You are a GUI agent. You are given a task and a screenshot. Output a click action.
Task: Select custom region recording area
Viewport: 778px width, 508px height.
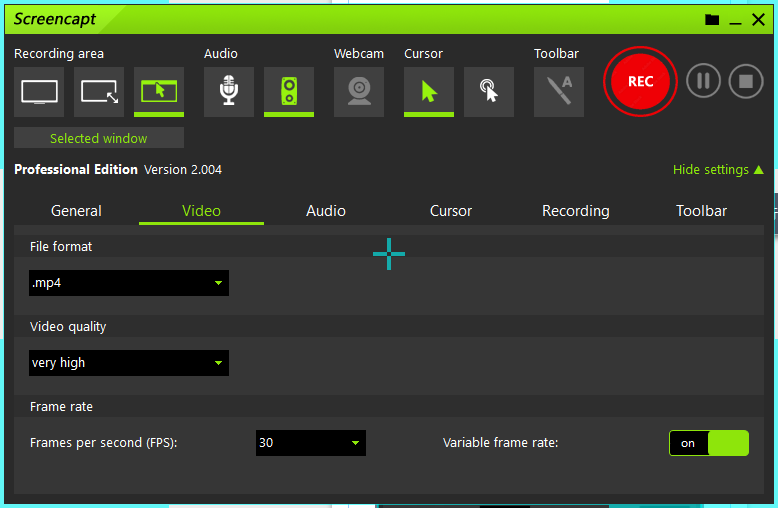tap(99, 92)
